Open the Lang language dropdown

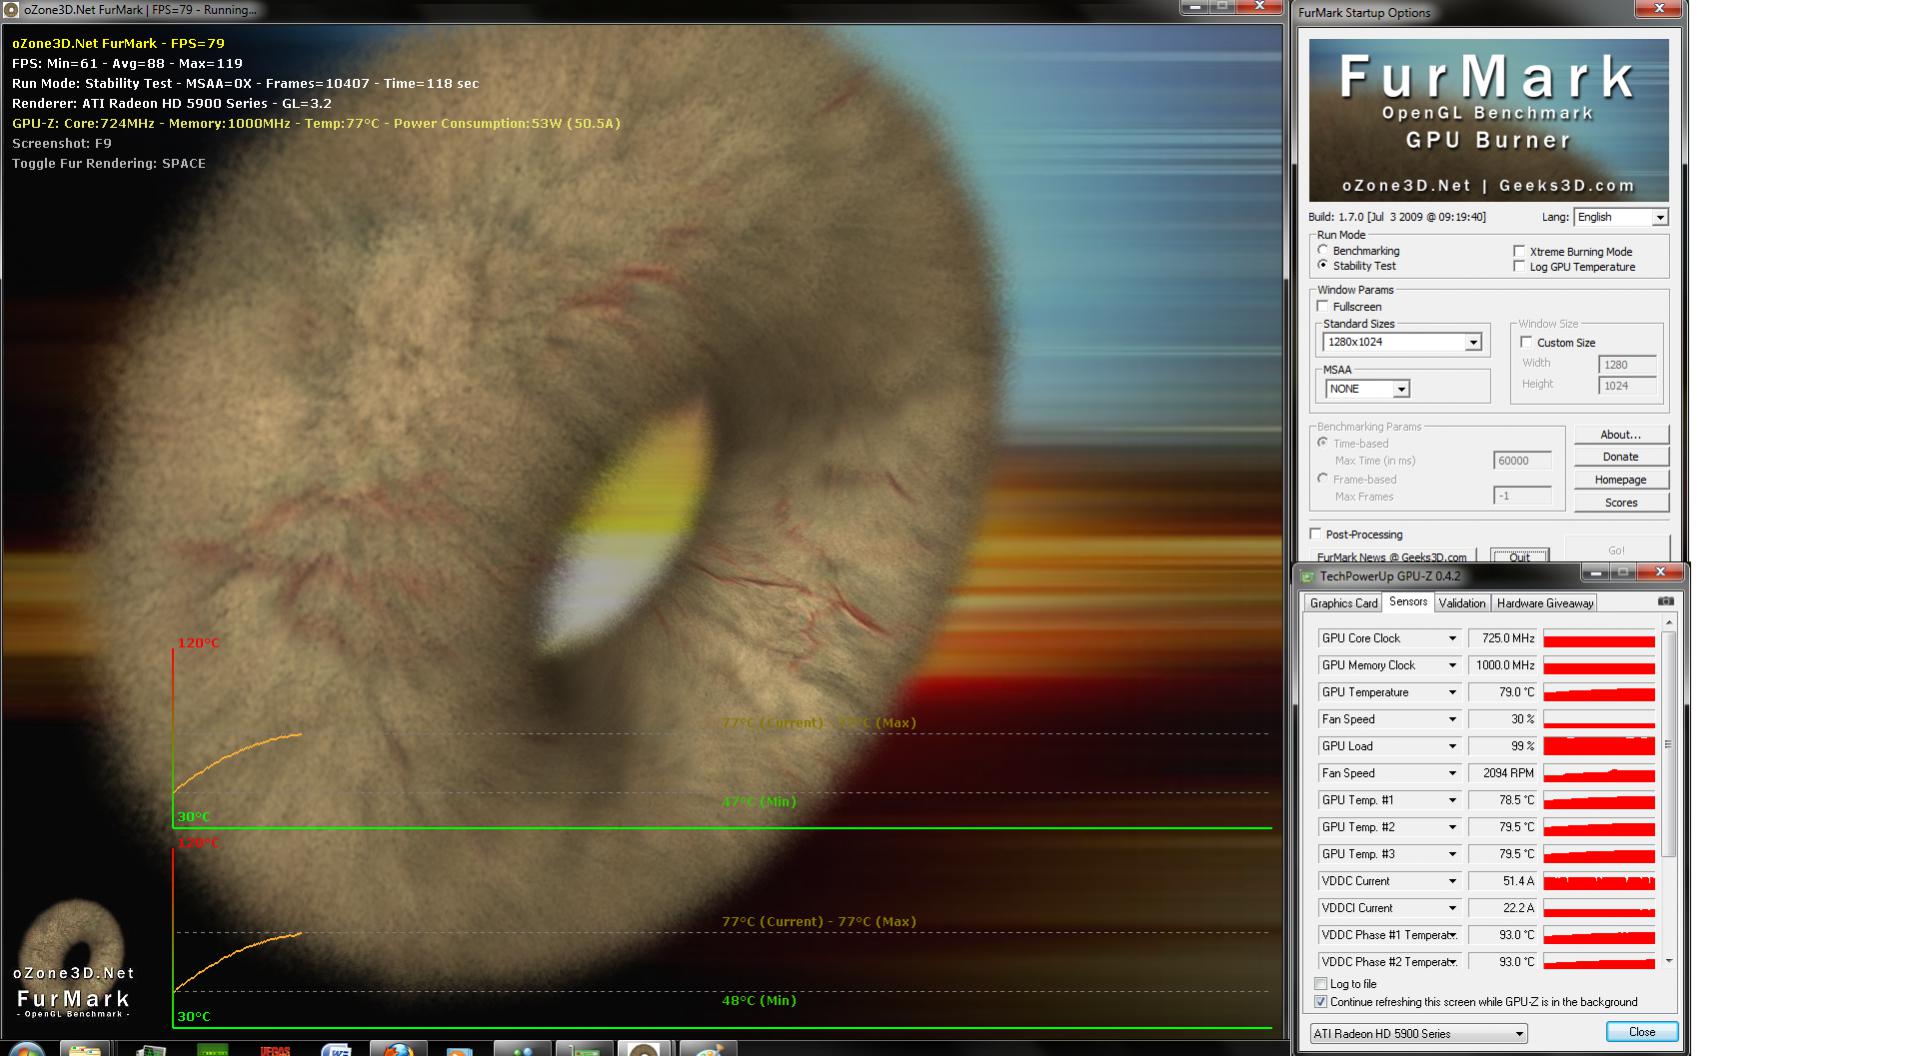(1620, 217)
